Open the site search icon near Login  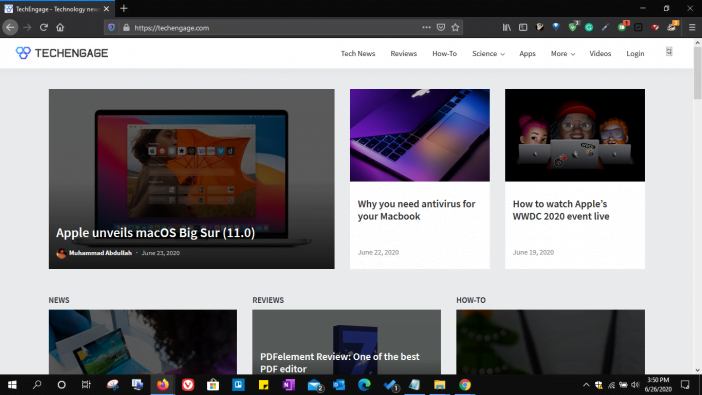click(669, 52)
